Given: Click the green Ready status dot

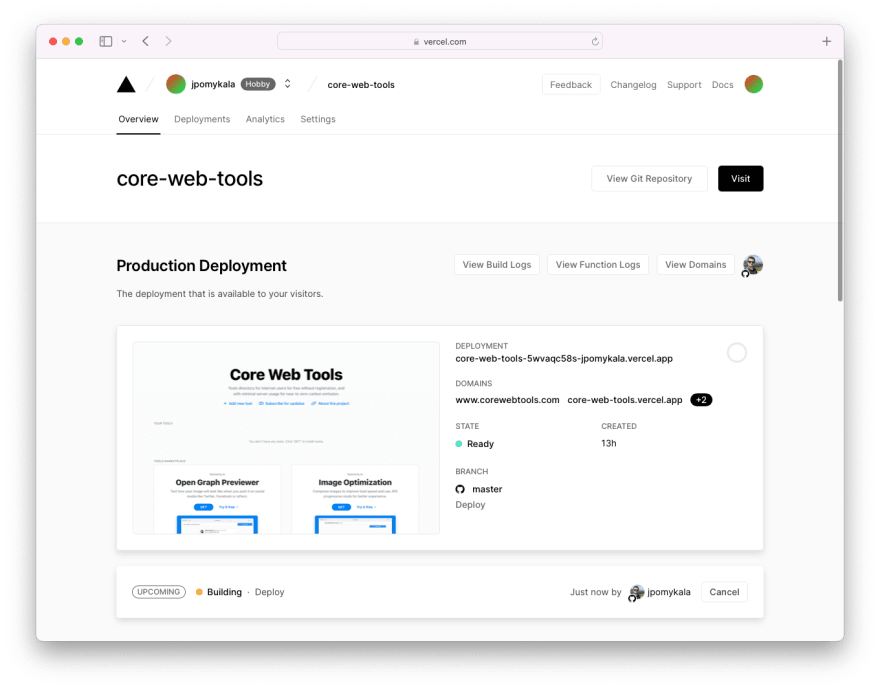Looking at the screenshot, I should click(x=459, y=444).
